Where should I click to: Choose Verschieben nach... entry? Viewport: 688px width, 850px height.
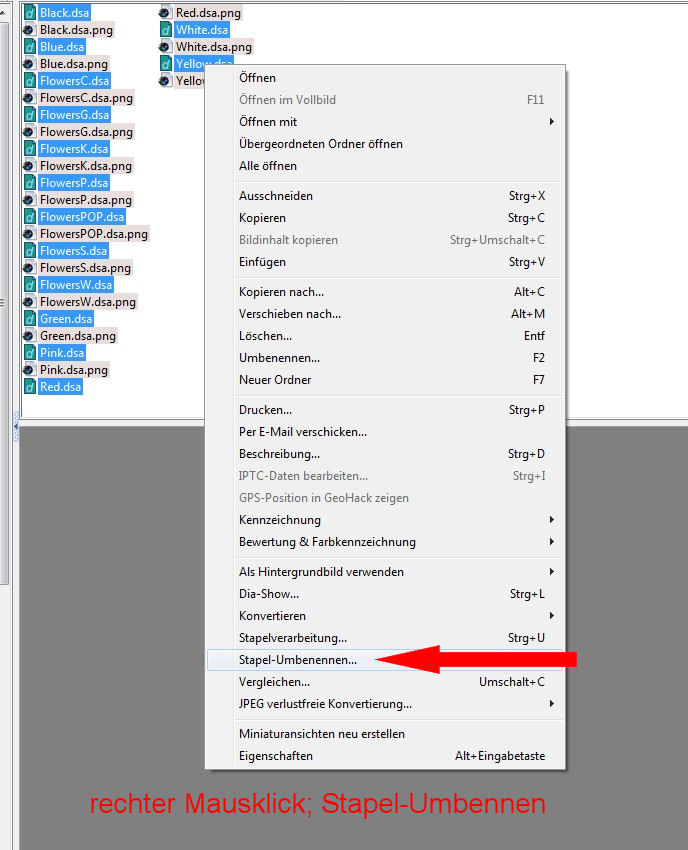(385, 314)
